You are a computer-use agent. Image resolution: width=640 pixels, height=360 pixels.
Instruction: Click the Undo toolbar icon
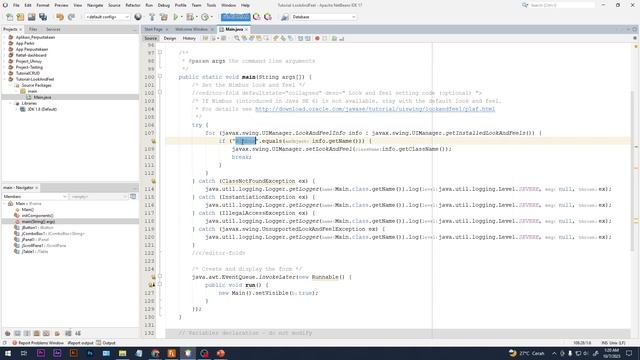[60, 17]
